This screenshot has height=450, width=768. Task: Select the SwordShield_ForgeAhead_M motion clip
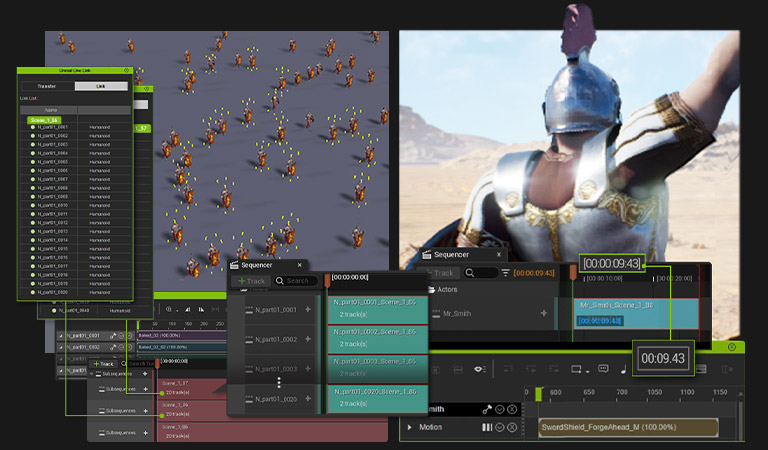coord(628,427)
